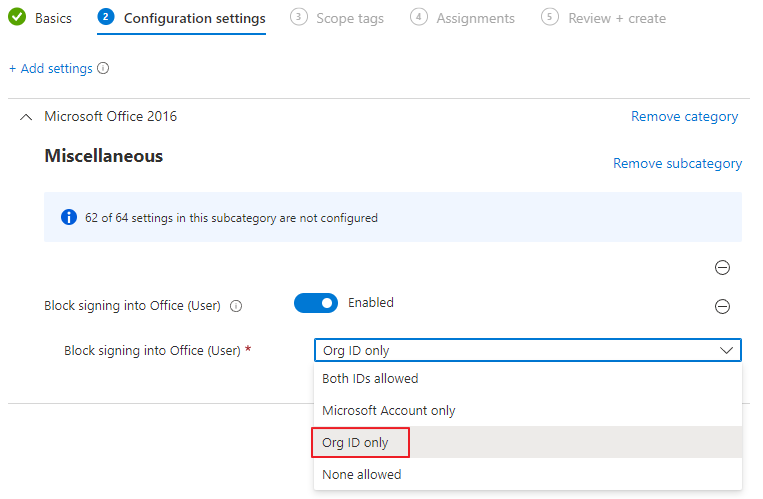
Task: Click the dropdown chevron arrow
Action: click(726, 351)
